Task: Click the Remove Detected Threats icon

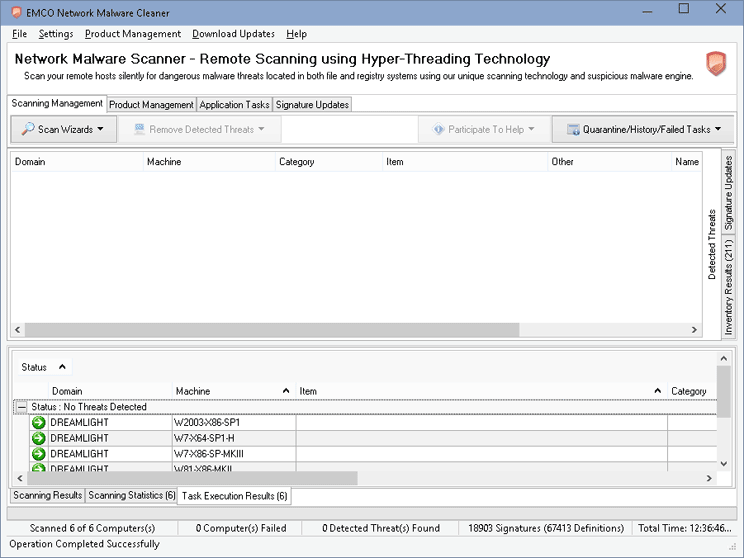Action: 139,129
